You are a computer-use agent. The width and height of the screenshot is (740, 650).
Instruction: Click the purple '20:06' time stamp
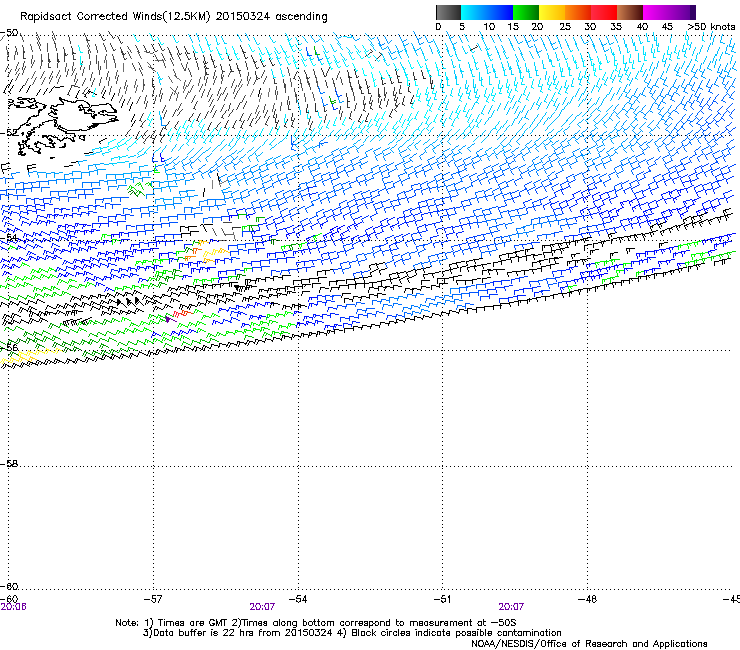pyautogui.click(x=13, y=607)
